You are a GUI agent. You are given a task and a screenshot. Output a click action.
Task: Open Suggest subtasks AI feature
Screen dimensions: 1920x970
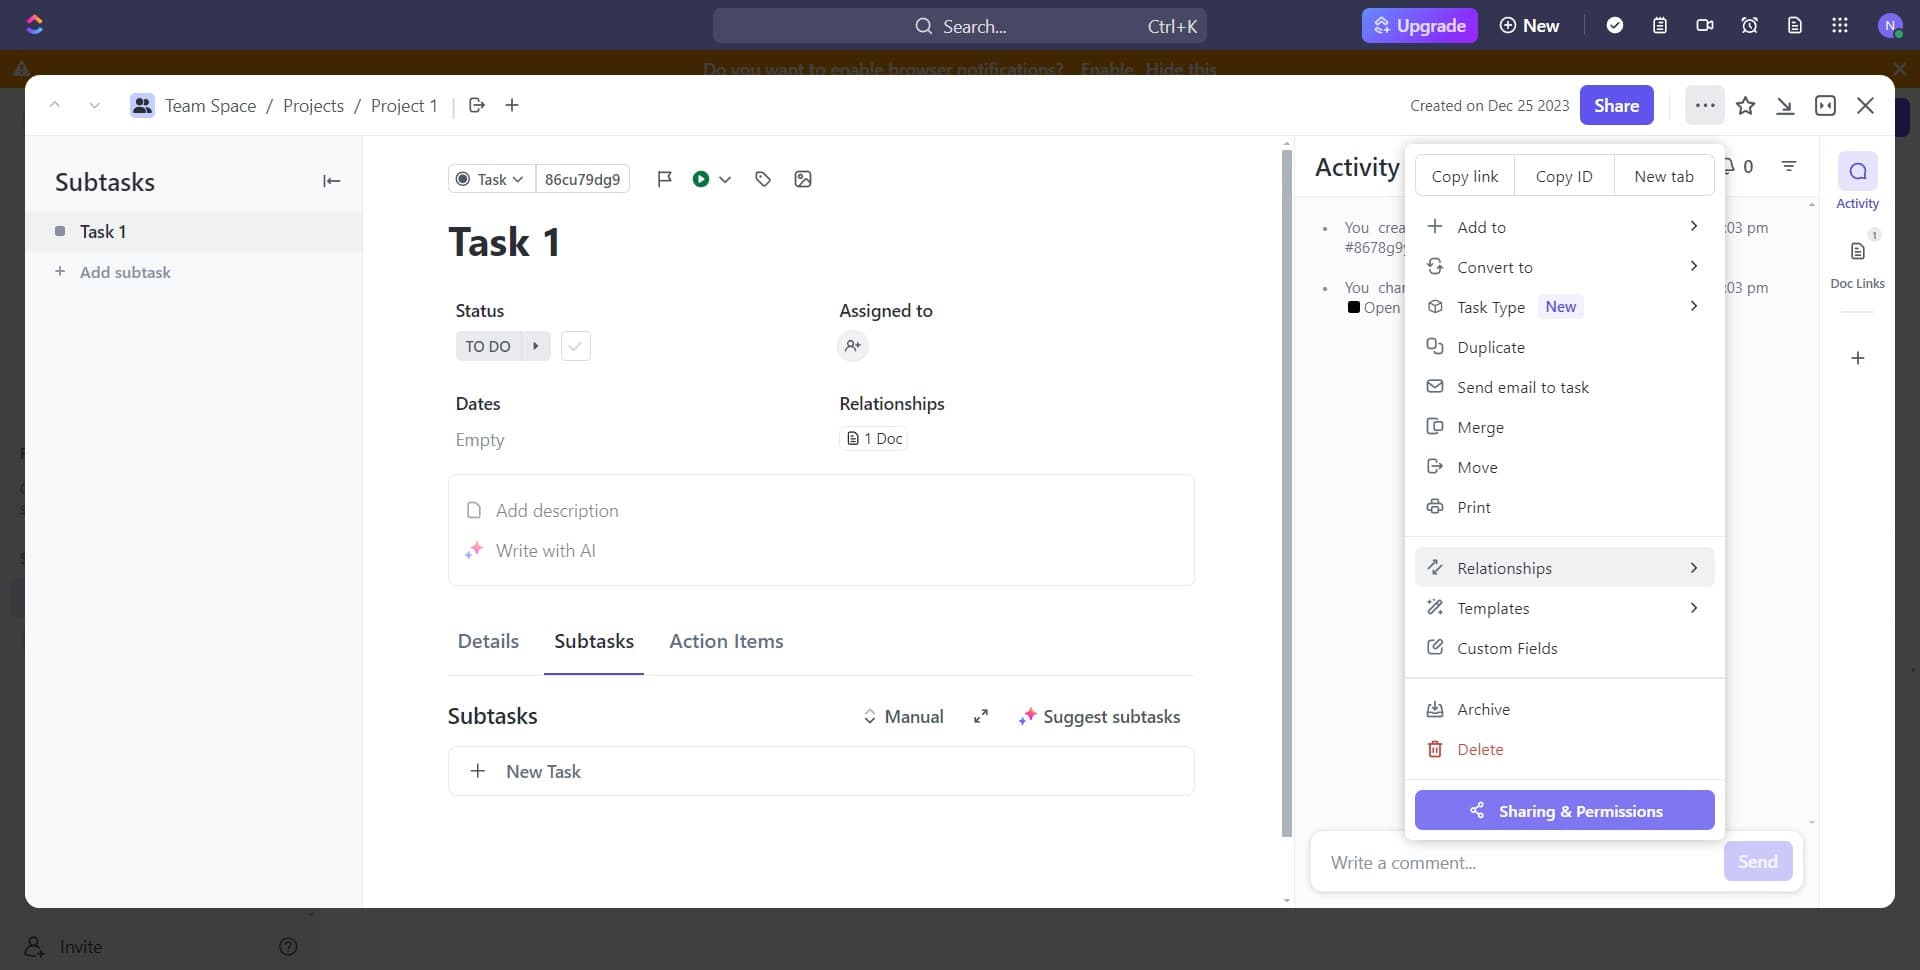pyautogui.click(x=1100, y=716)
